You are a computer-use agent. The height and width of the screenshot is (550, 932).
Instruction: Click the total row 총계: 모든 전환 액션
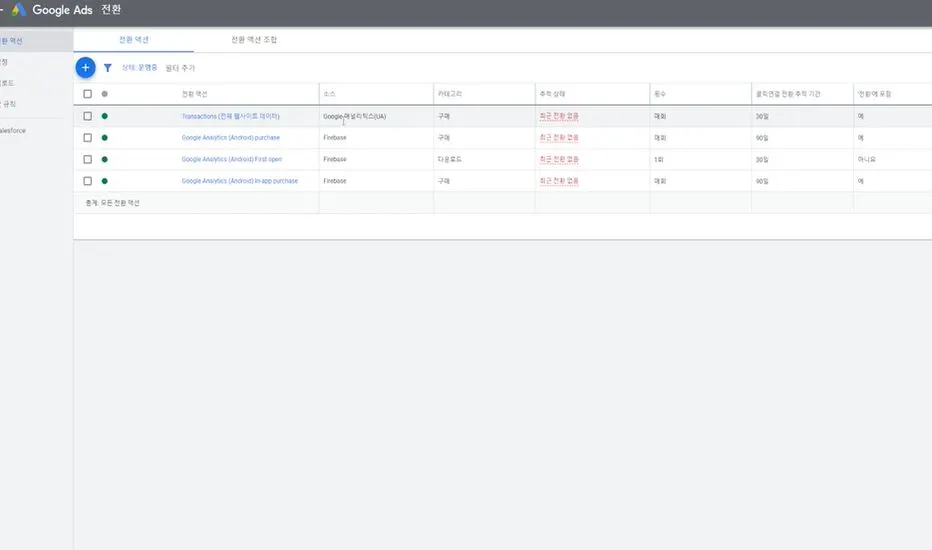tap(112, 203)
